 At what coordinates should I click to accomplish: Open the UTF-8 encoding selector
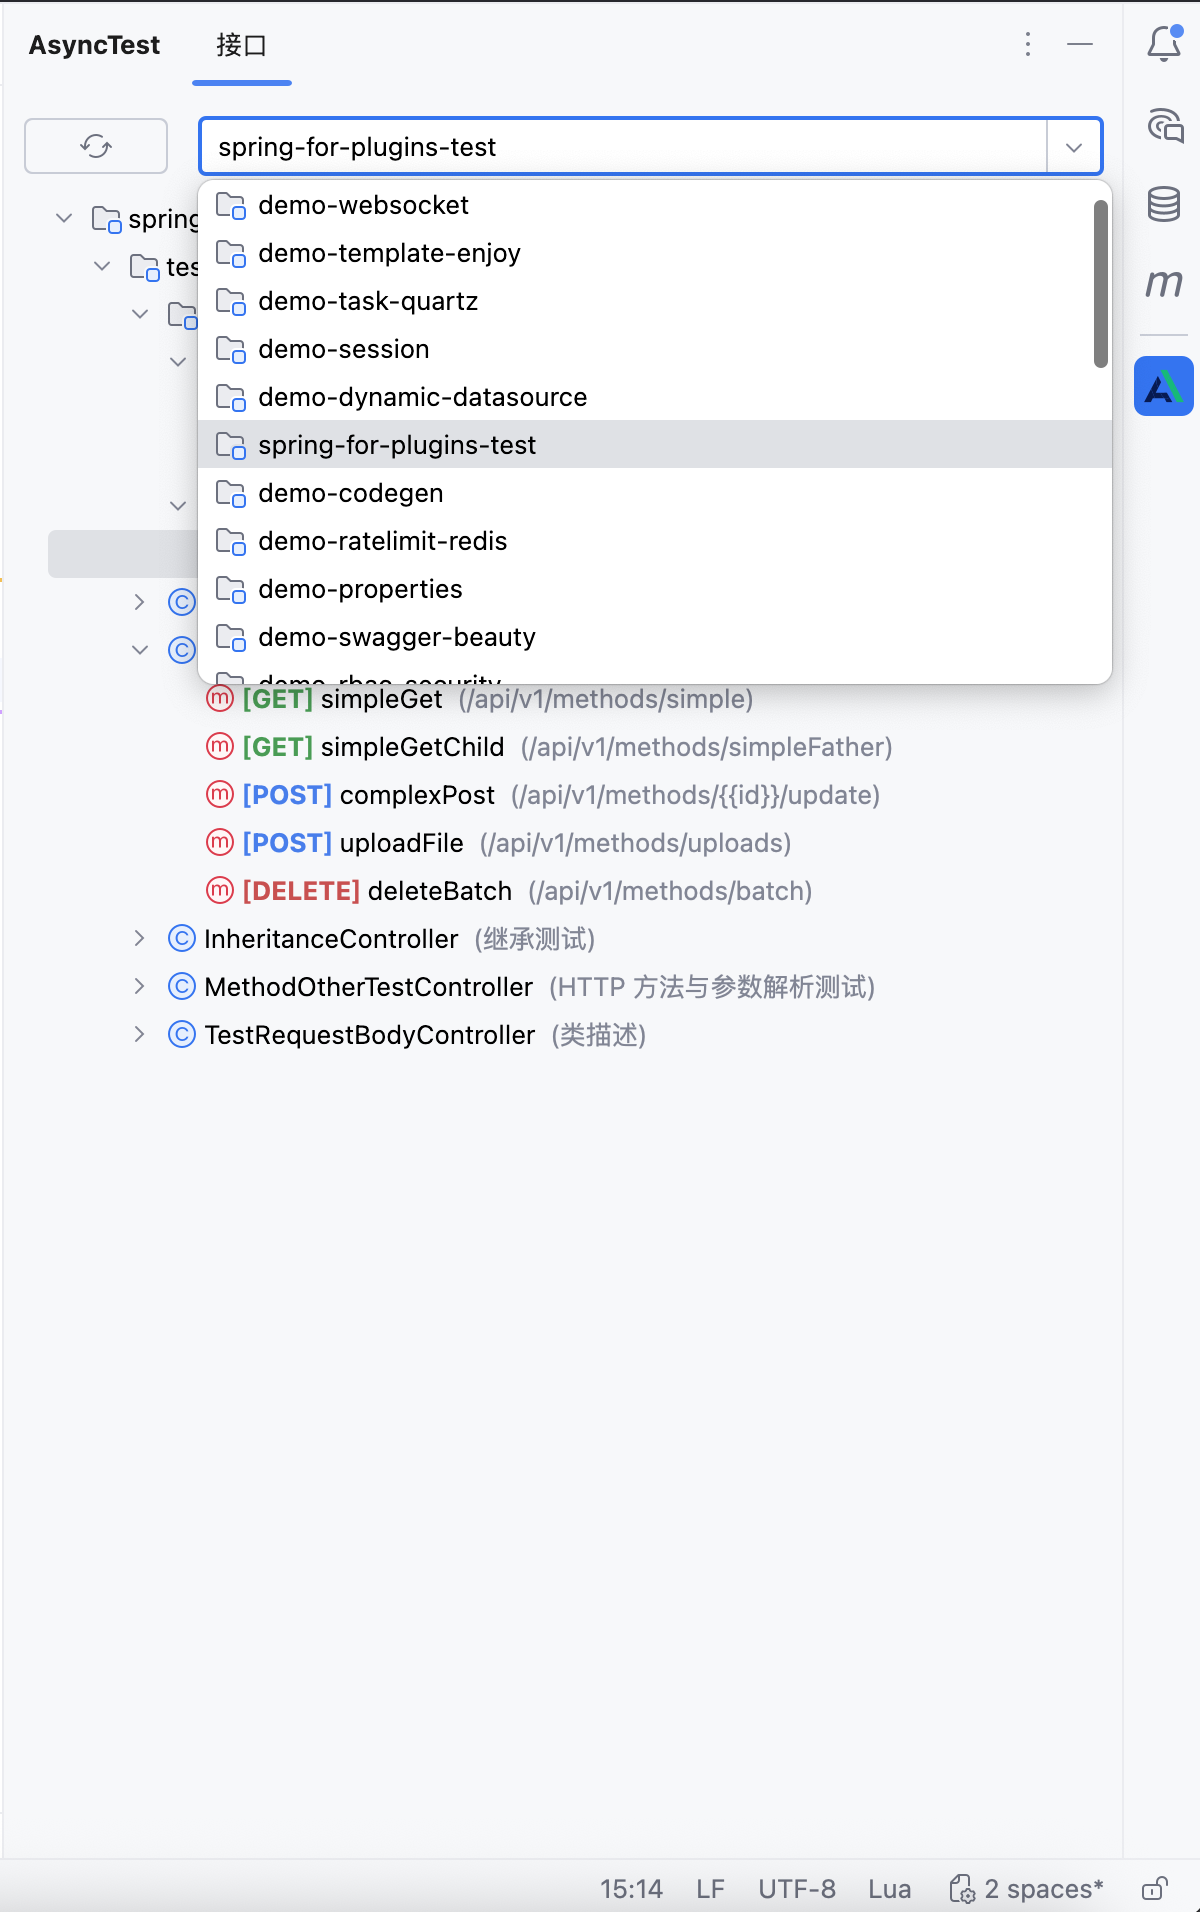click(x=796, y=1888)
